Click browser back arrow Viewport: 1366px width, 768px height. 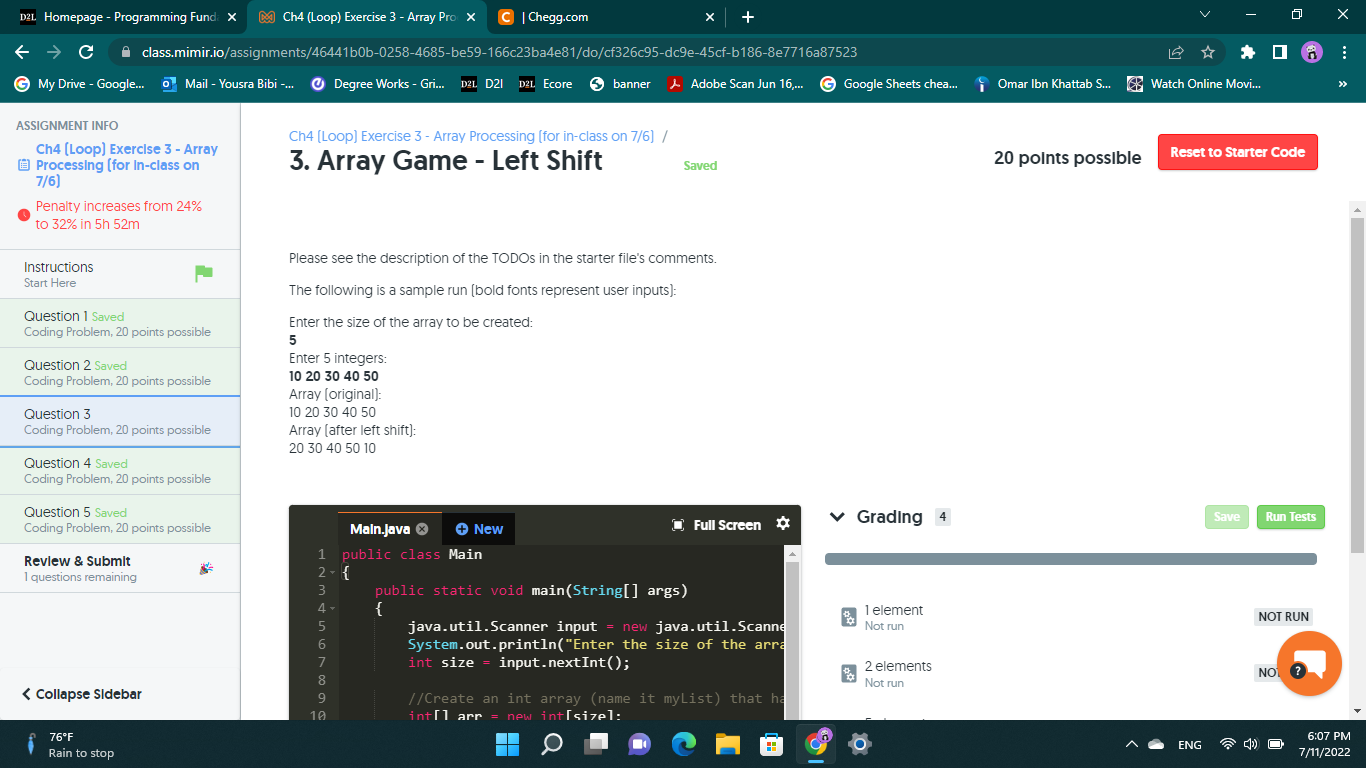pyautogui.click(x=22, y=52)
